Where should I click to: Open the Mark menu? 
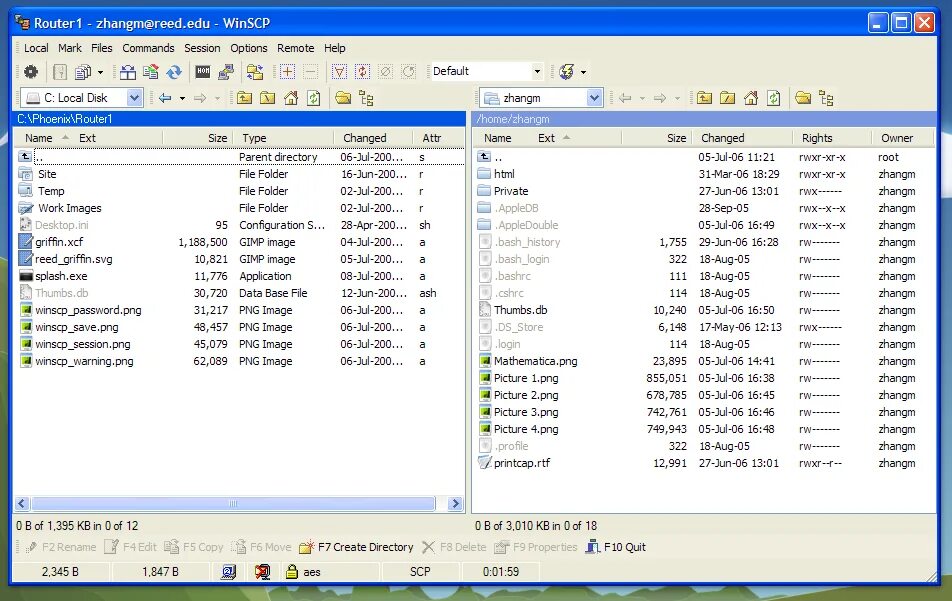tap(70, 48)
